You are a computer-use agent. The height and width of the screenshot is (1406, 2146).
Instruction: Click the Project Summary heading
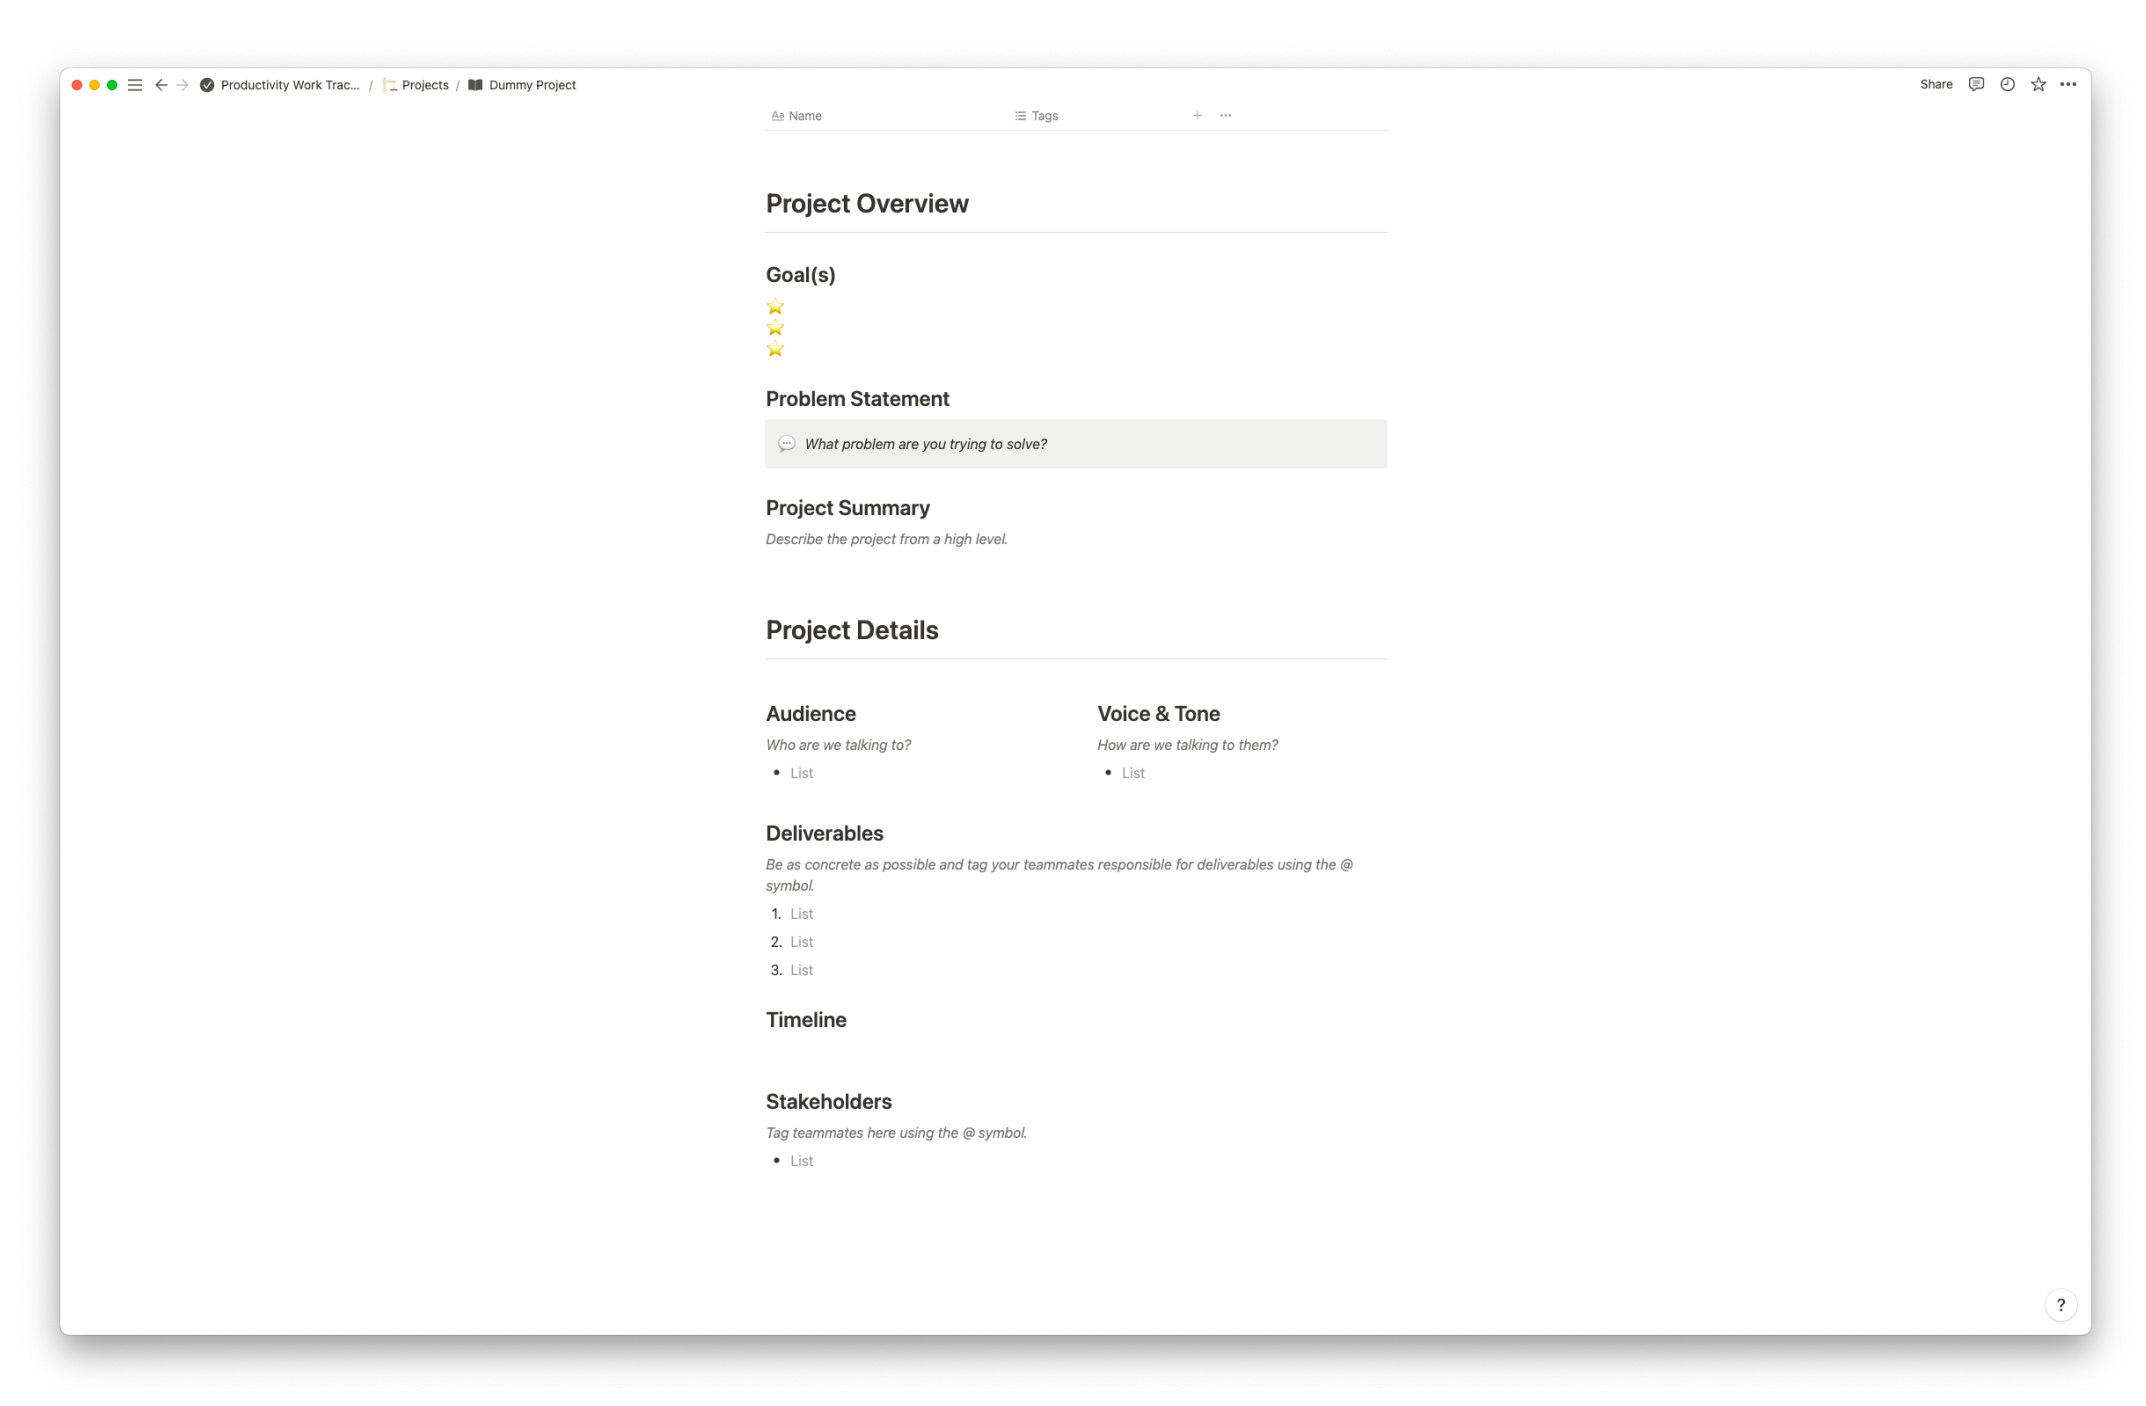(847, 508)
